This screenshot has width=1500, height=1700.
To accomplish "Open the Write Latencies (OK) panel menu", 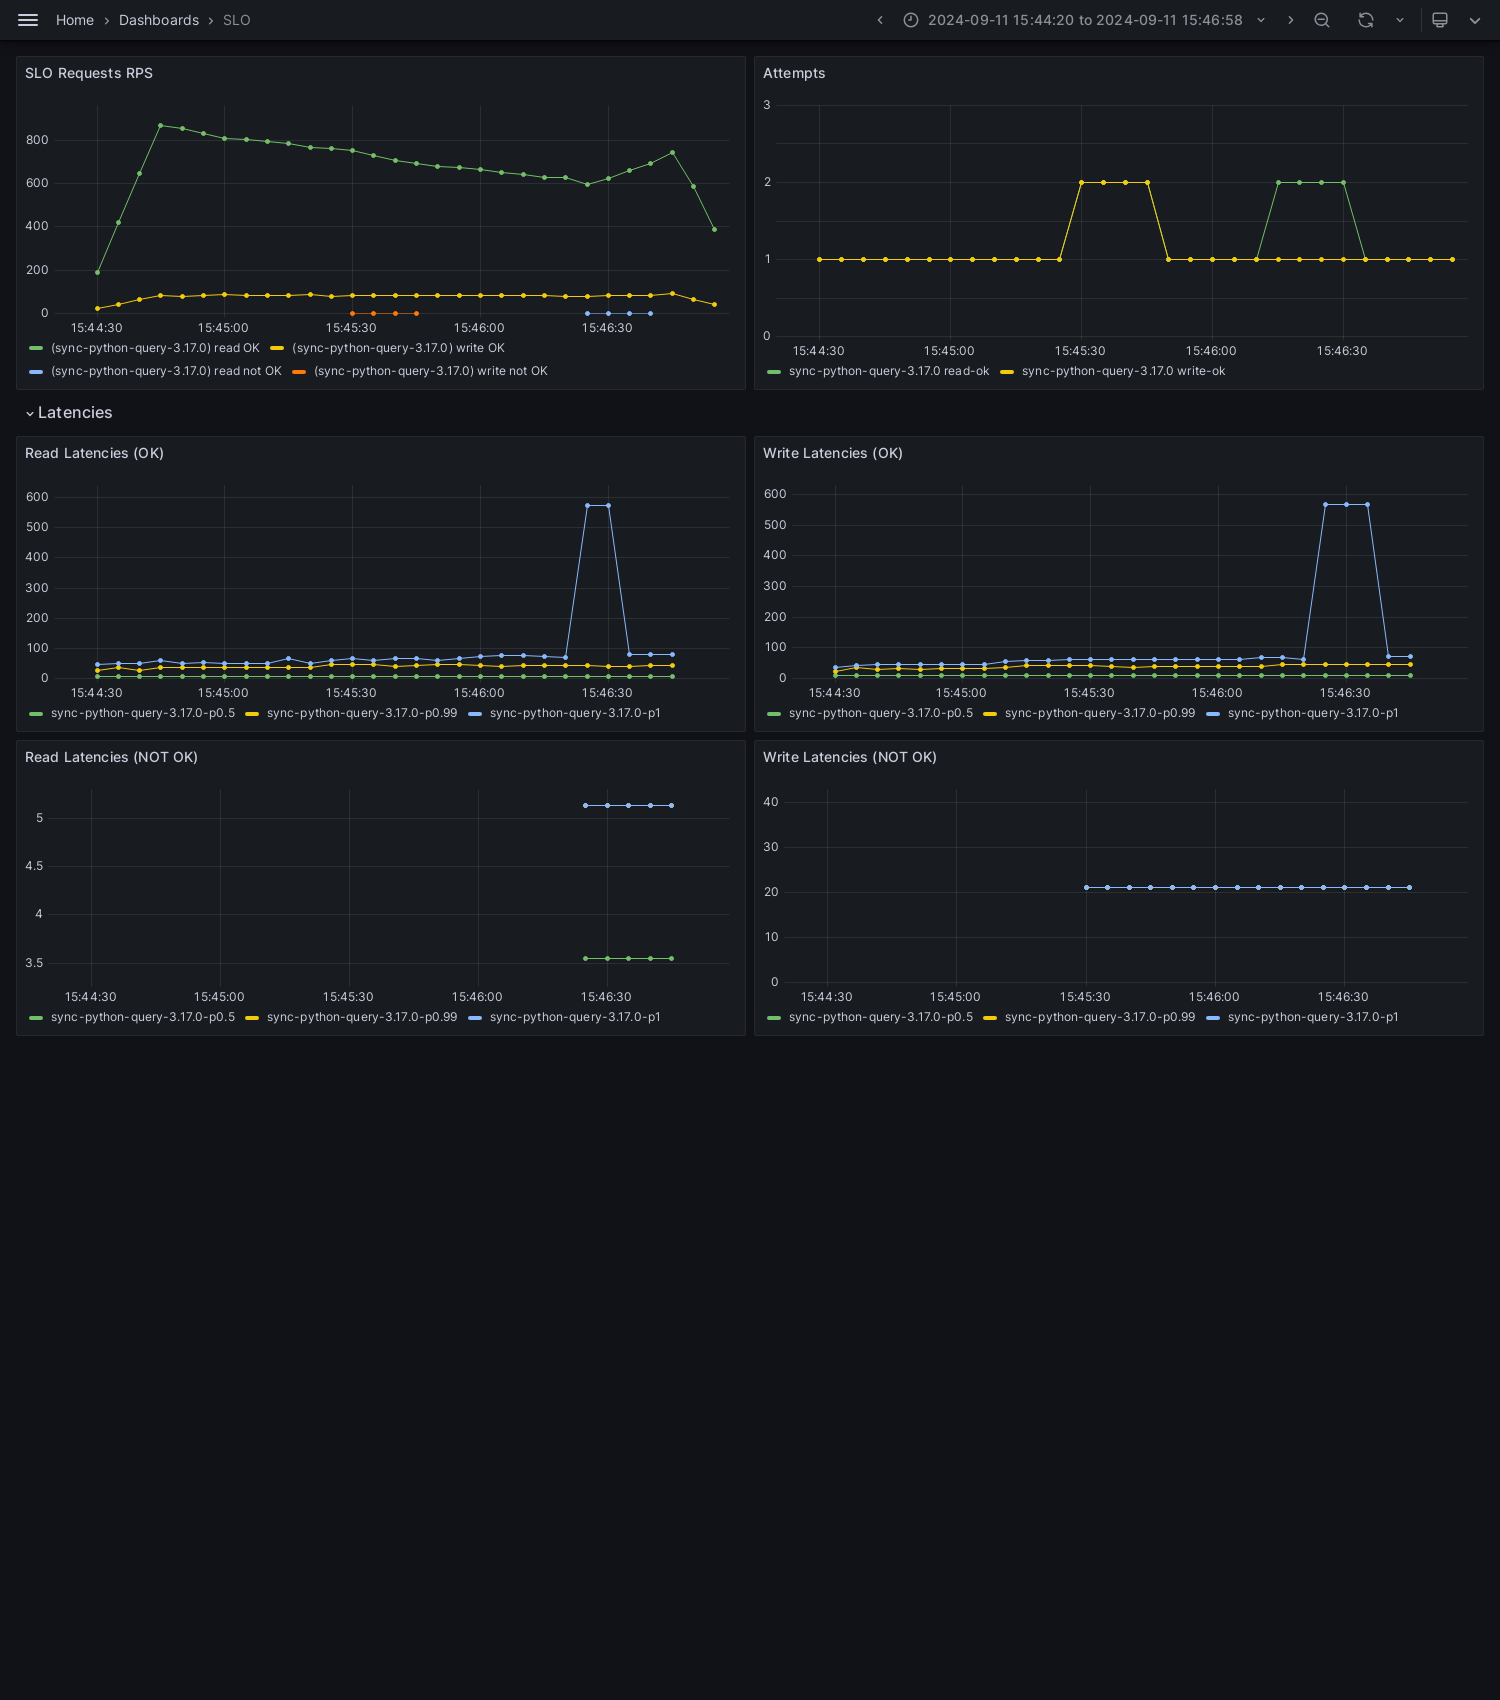I will pyautogui.click(x=833, y=453).
